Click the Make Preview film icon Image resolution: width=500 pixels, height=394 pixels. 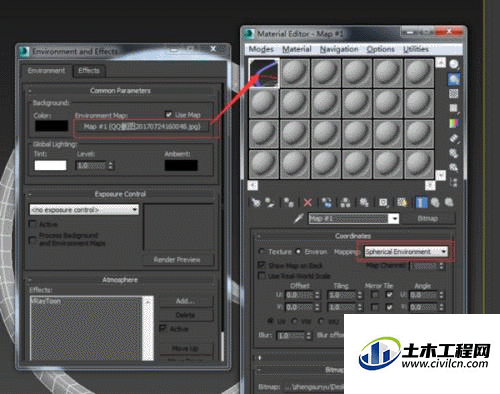pos(454,138)
